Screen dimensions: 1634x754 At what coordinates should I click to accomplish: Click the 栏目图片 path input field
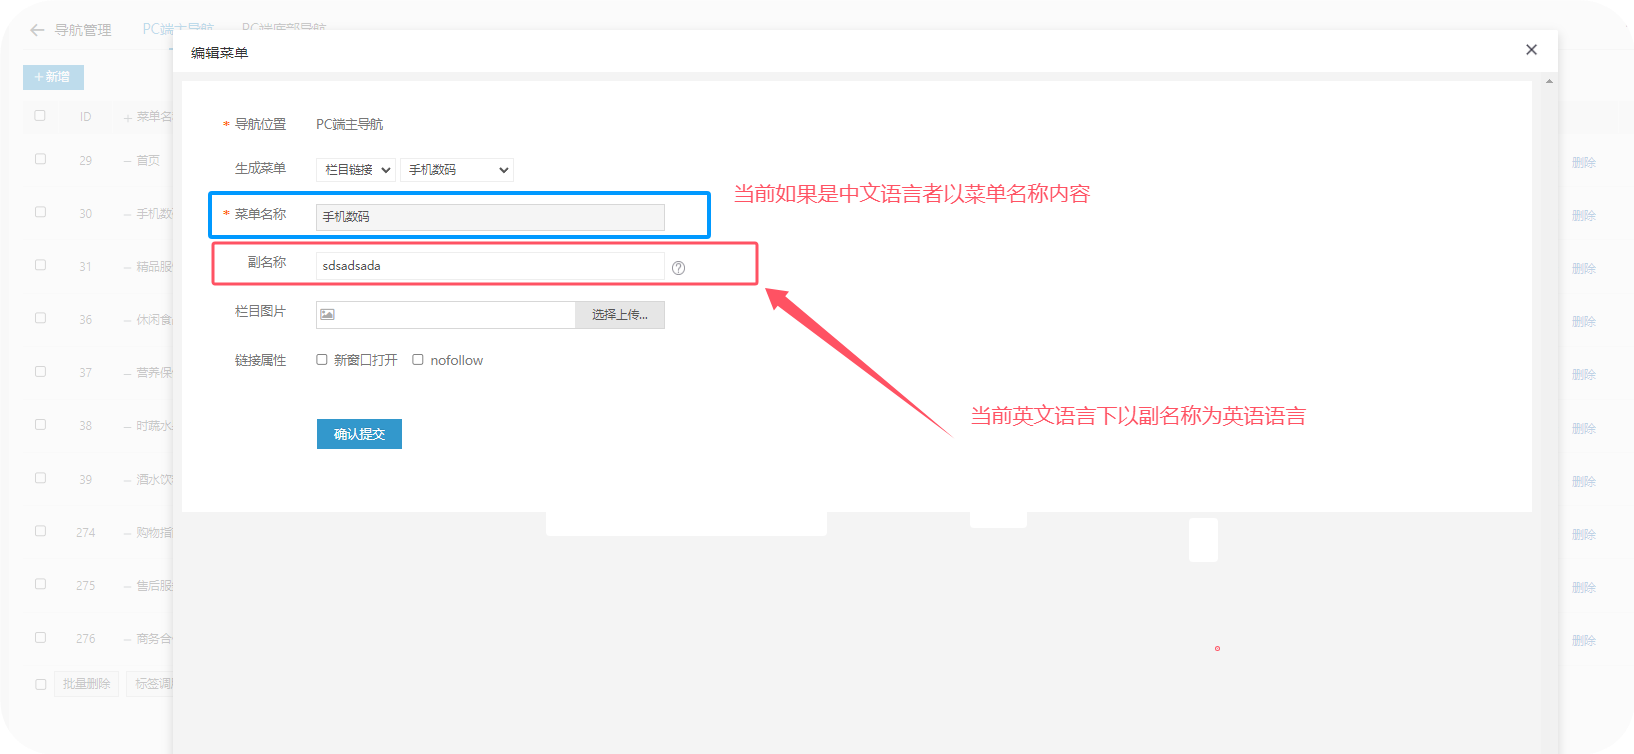445,315
